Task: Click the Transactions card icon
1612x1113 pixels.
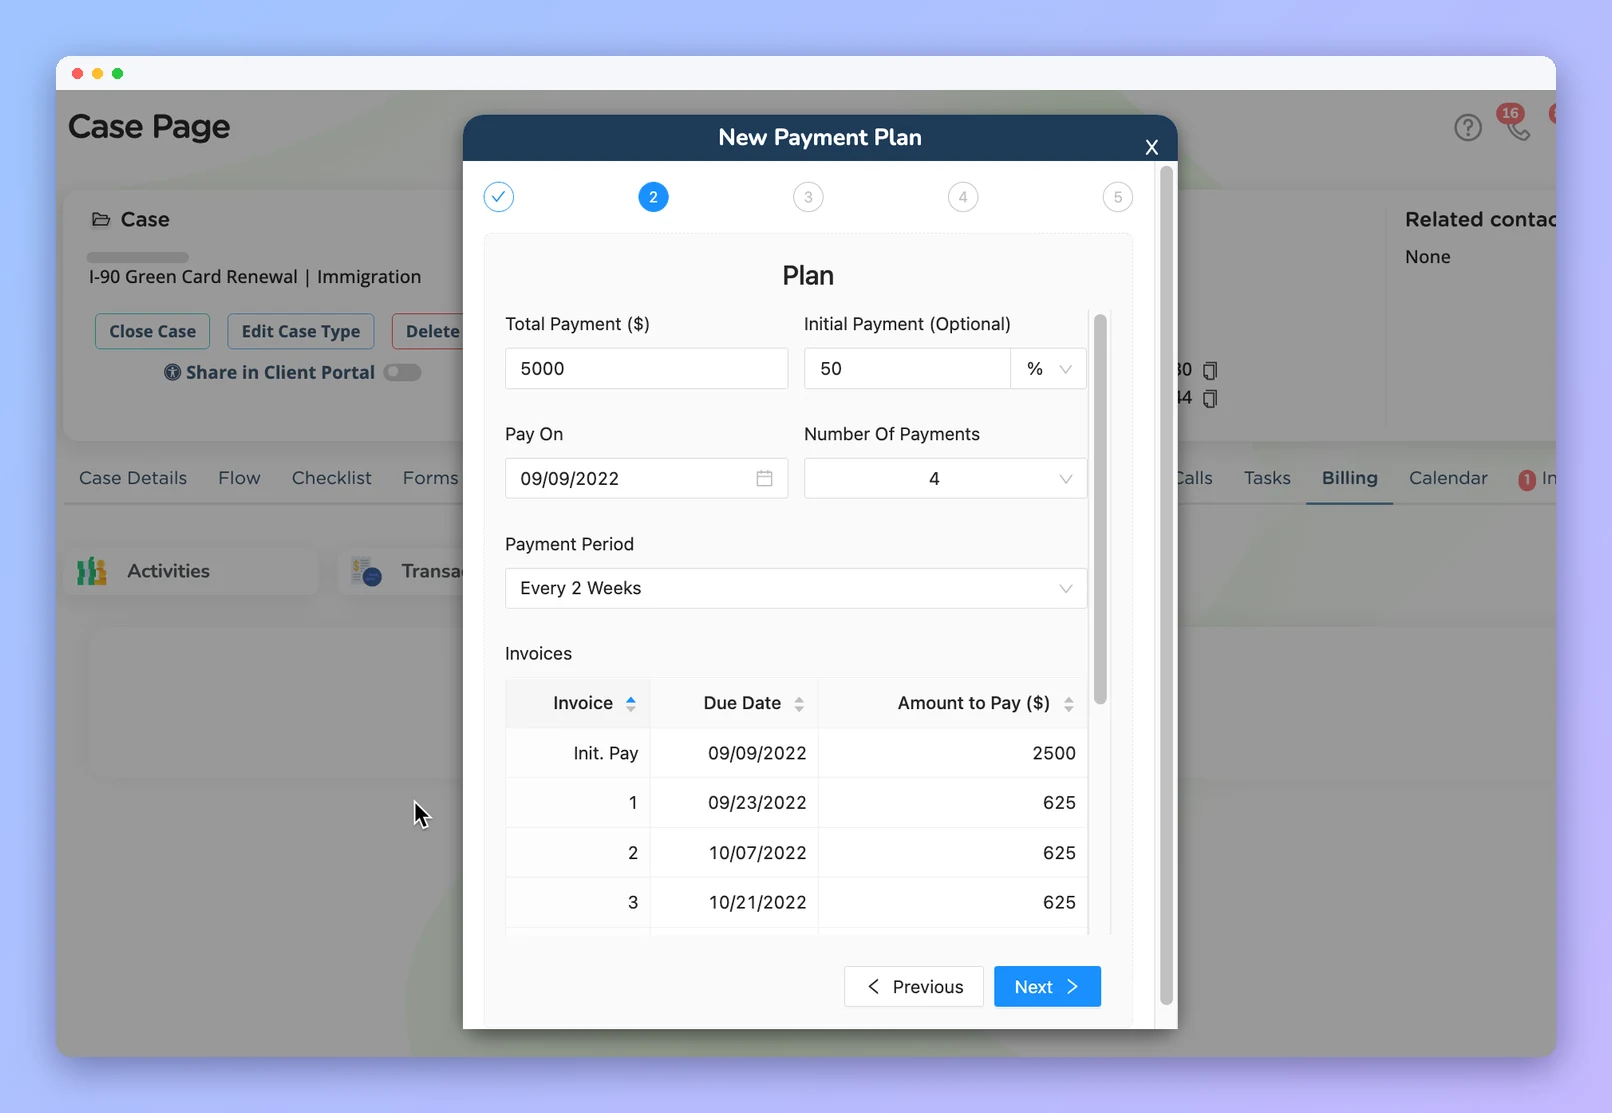Action: 366,571
